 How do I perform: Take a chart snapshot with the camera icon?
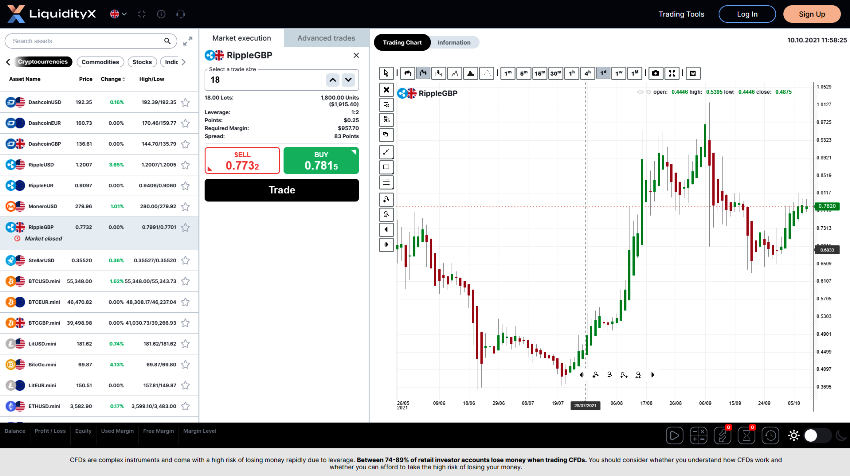655,73
